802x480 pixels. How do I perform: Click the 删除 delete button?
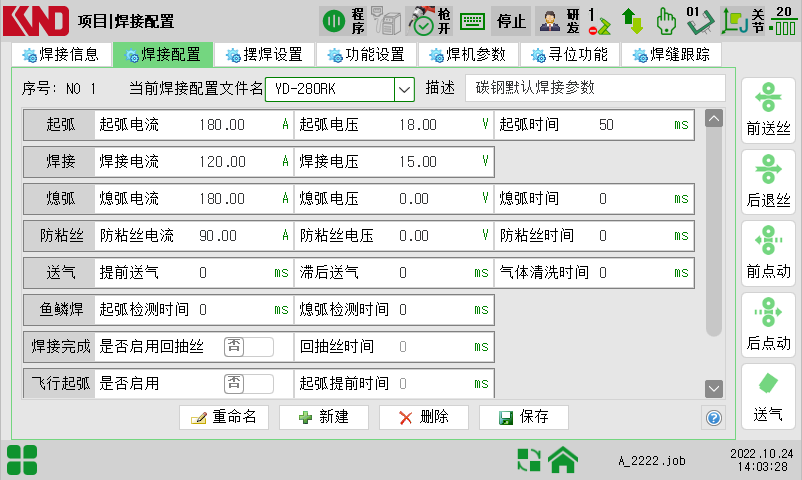click(x=424, y=417)
